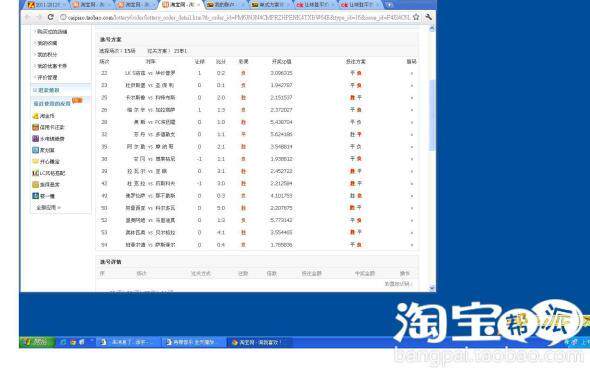Image resolution: width=590 pixels, height=368 pixels.
Task: Open match row 22 team names link
Action: pyautogui.click(x=150, y=73)
